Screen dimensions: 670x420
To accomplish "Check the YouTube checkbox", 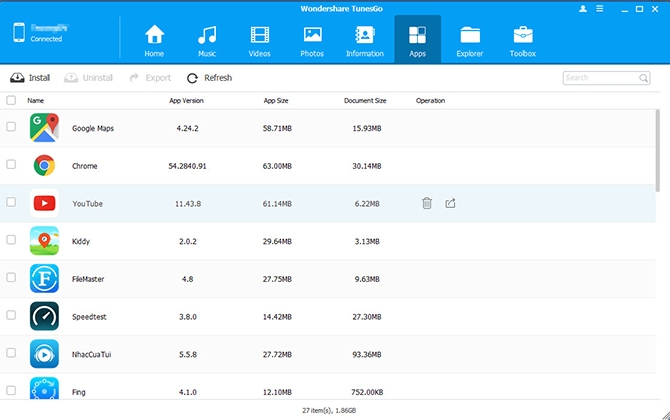I will coord(11,202).
